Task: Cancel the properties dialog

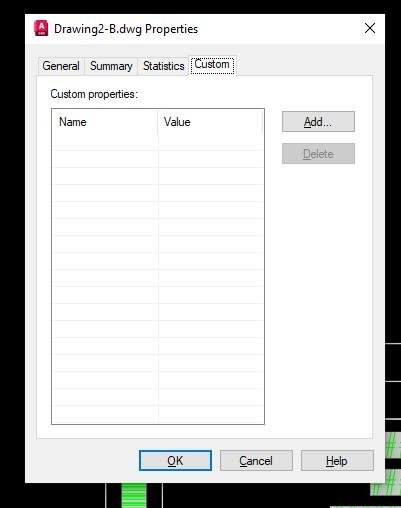Action: 256,461
